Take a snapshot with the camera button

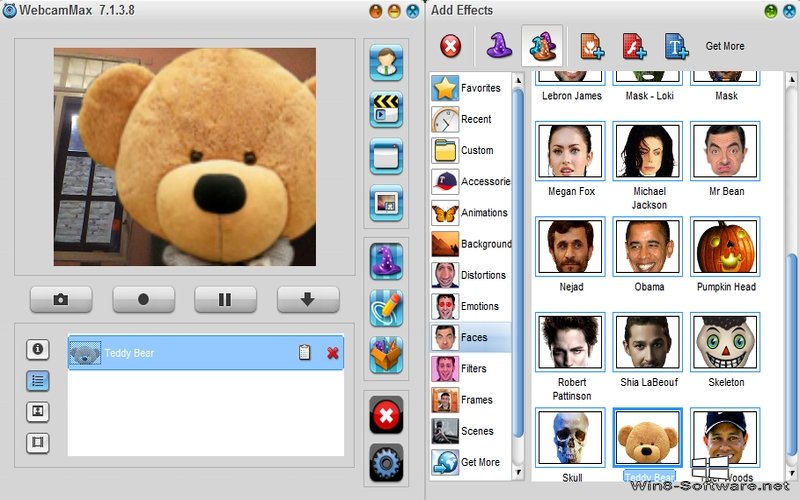61,299
